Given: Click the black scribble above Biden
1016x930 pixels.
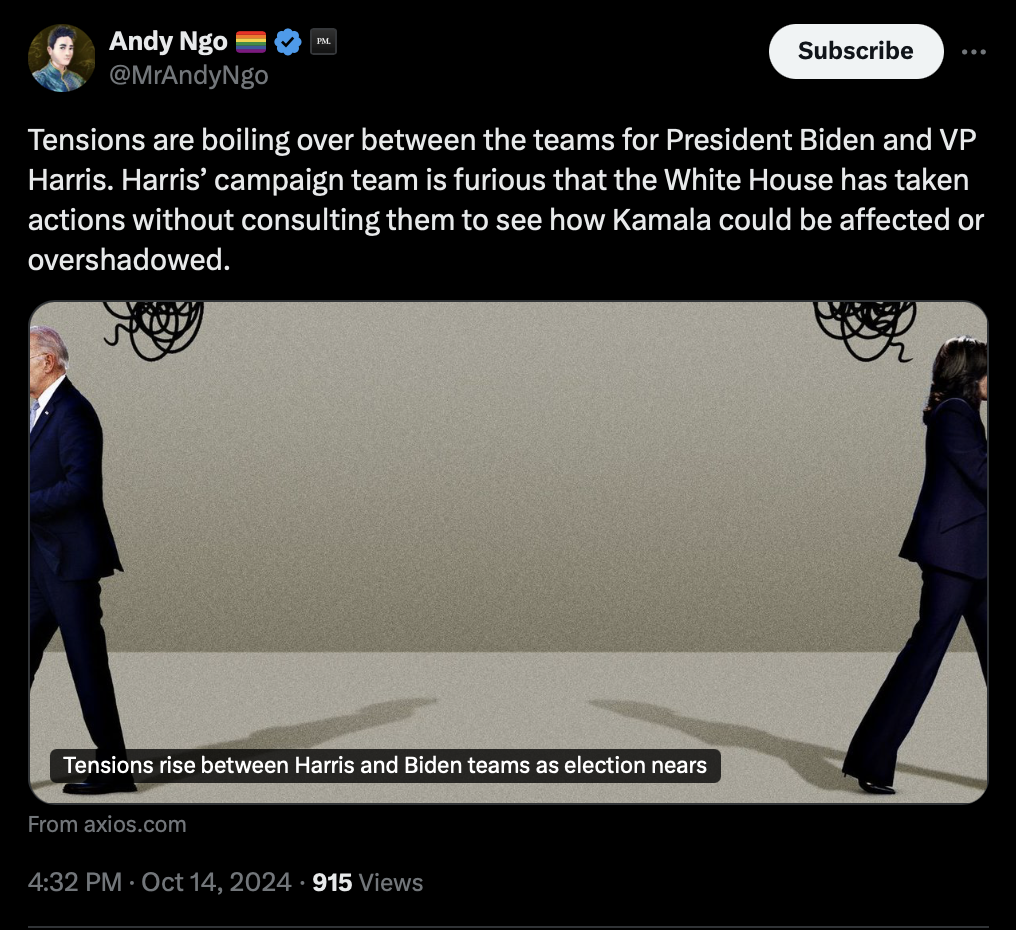Looking at the screenshot, I should [155, 328].
